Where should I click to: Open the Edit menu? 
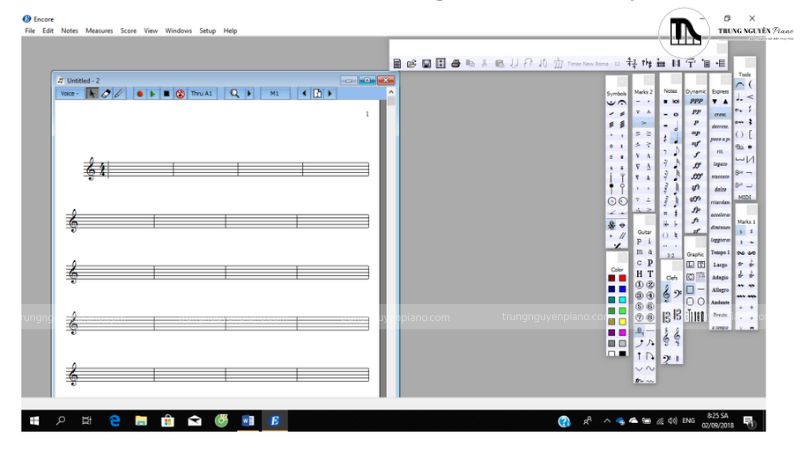pyautogui.click(x=48, y=31)
